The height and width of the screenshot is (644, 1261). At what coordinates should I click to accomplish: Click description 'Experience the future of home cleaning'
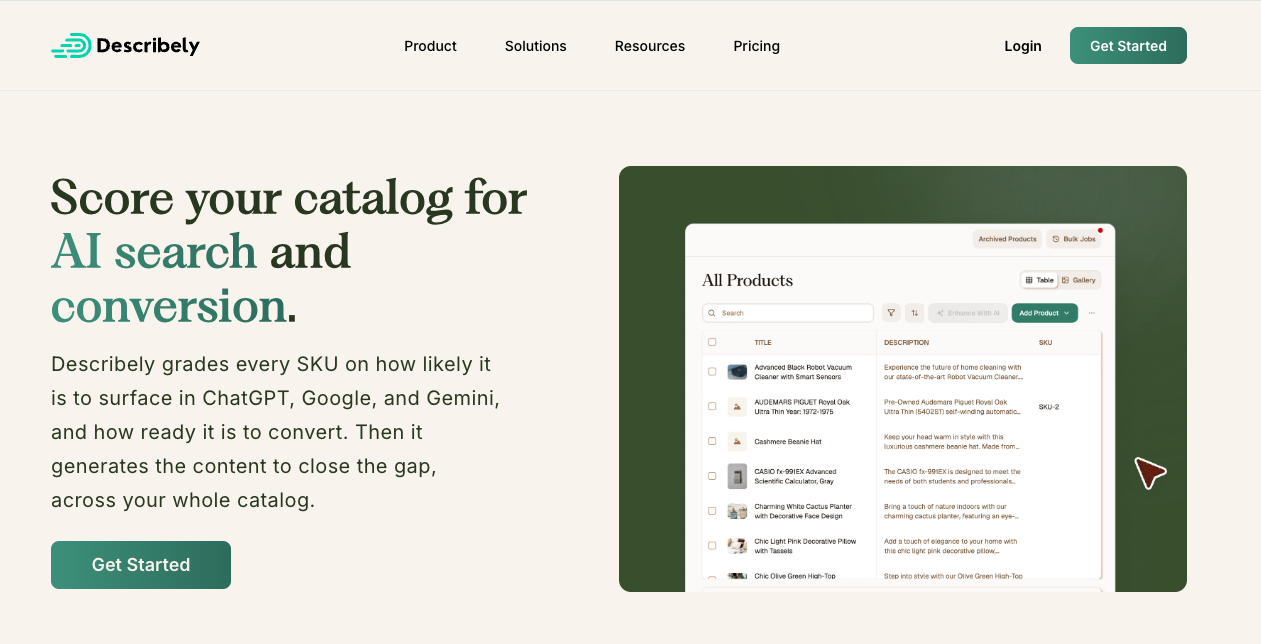tap(954, 372)
